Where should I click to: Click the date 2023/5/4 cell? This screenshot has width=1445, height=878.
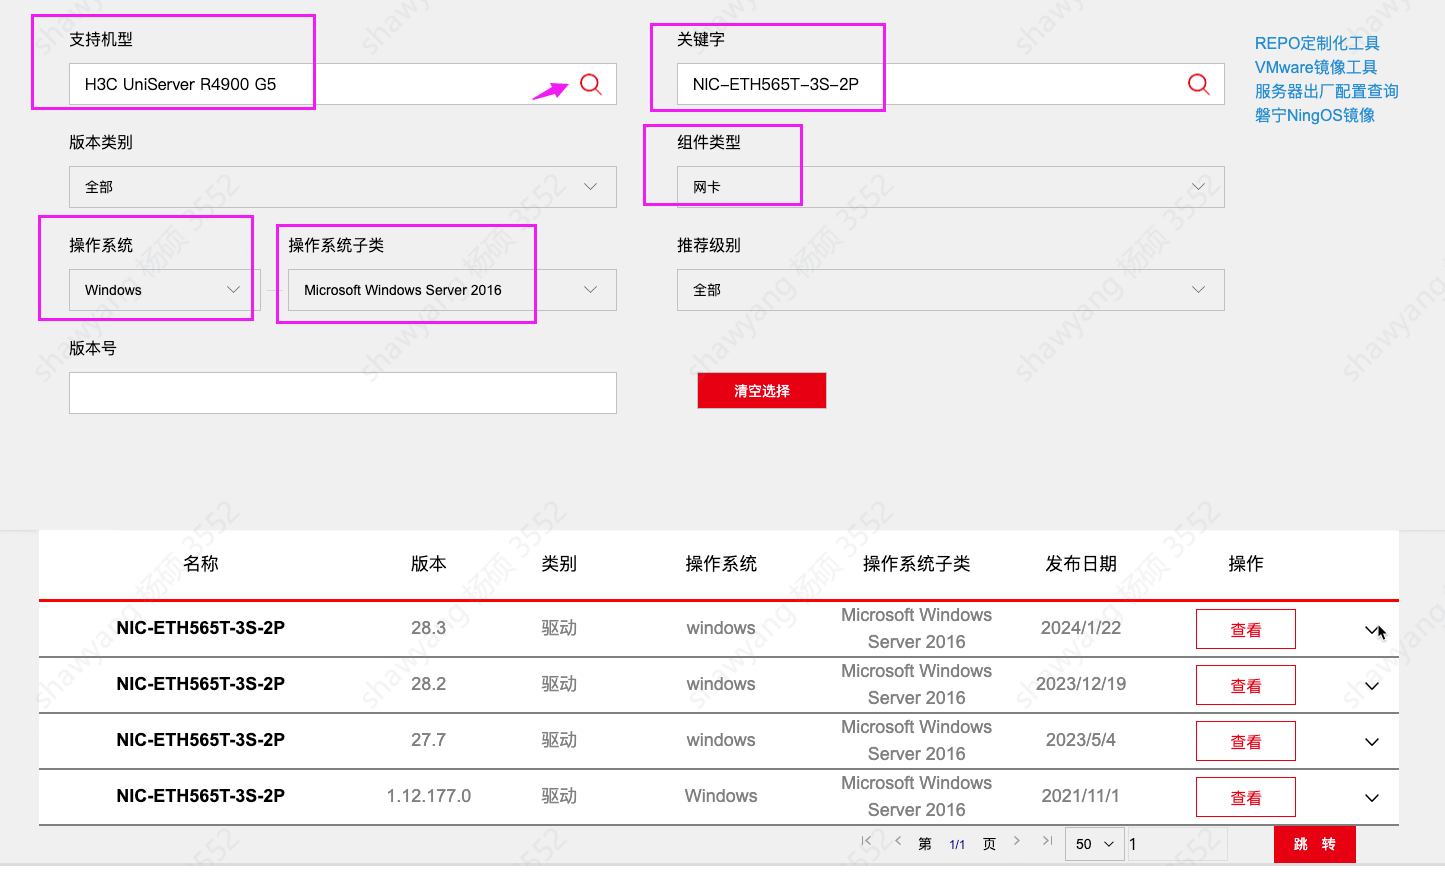(1081, 740)
